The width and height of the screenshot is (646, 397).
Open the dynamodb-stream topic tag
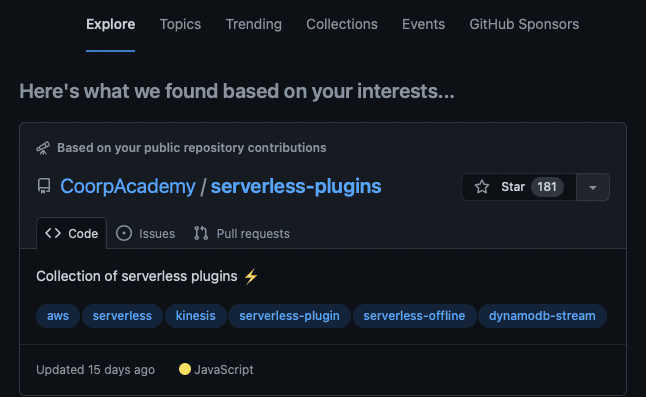pyautogui.click(x=542, y=316)
